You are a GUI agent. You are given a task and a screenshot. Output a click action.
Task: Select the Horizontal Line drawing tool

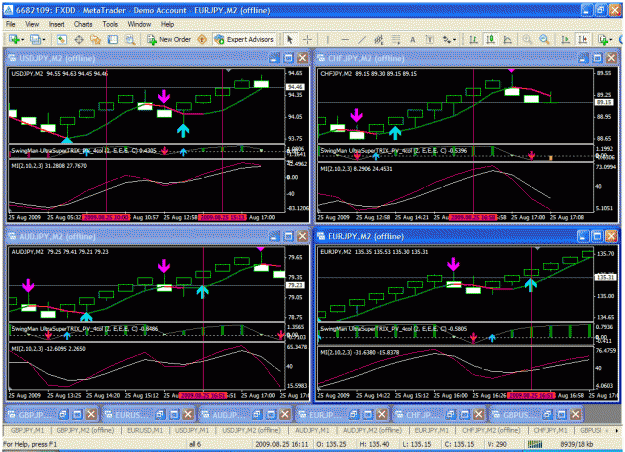345,39
